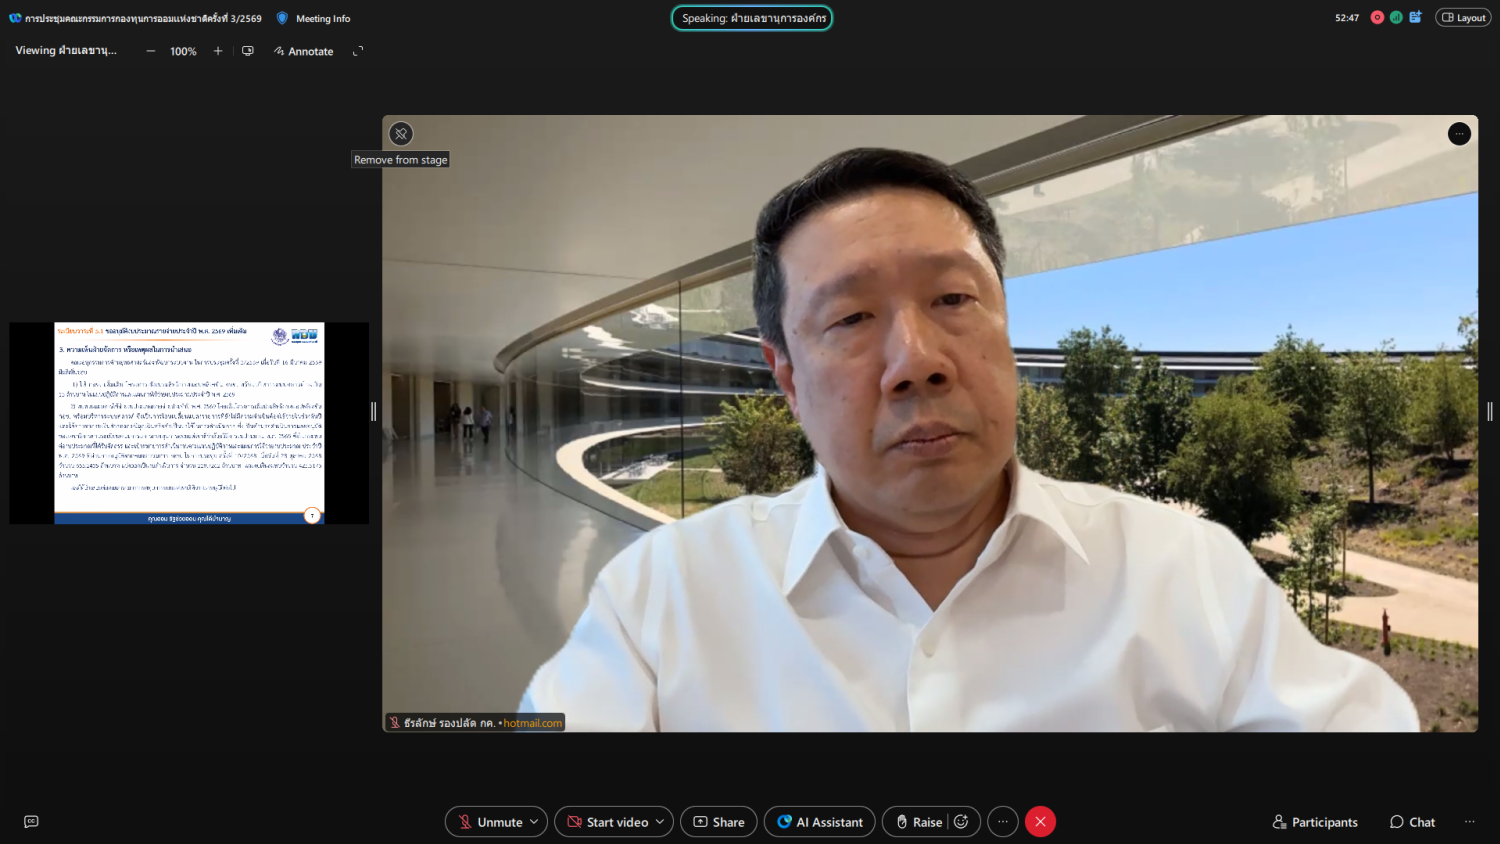Click the red leave meeting button
The width and height of the screenshot is (1500, 844).
[x=1040, y=822]
